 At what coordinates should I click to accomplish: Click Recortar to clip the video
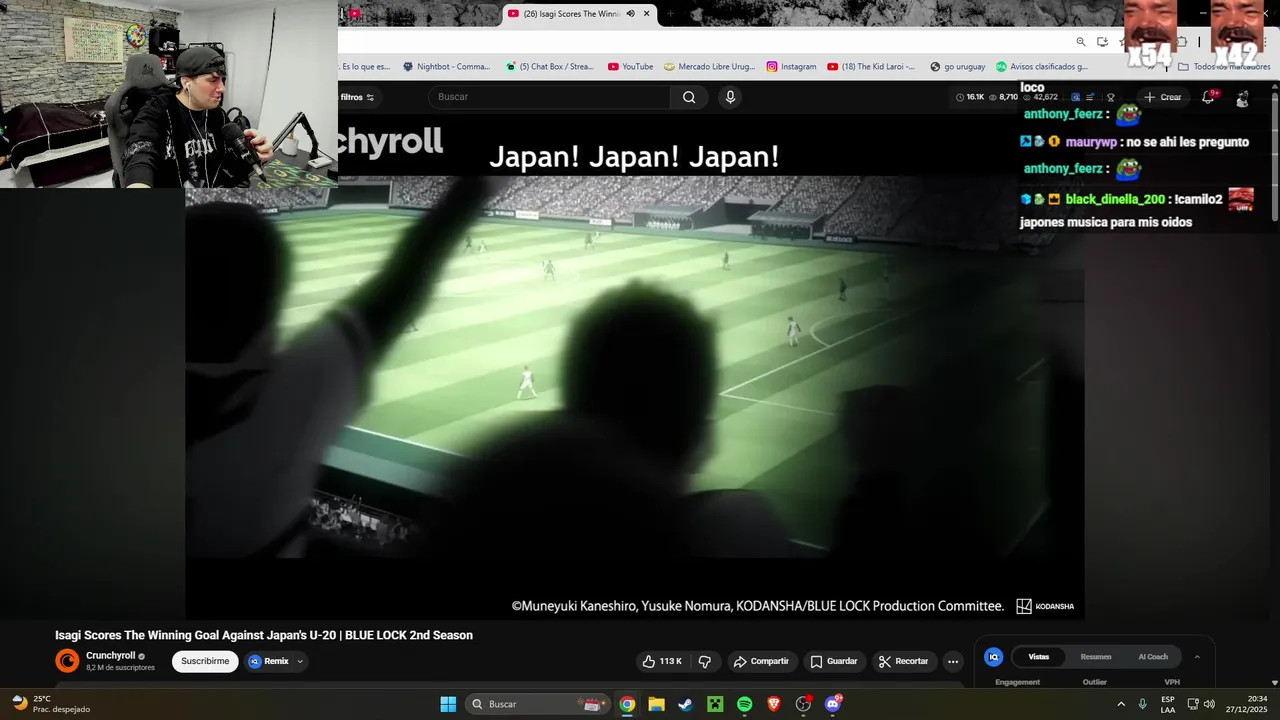904,661
